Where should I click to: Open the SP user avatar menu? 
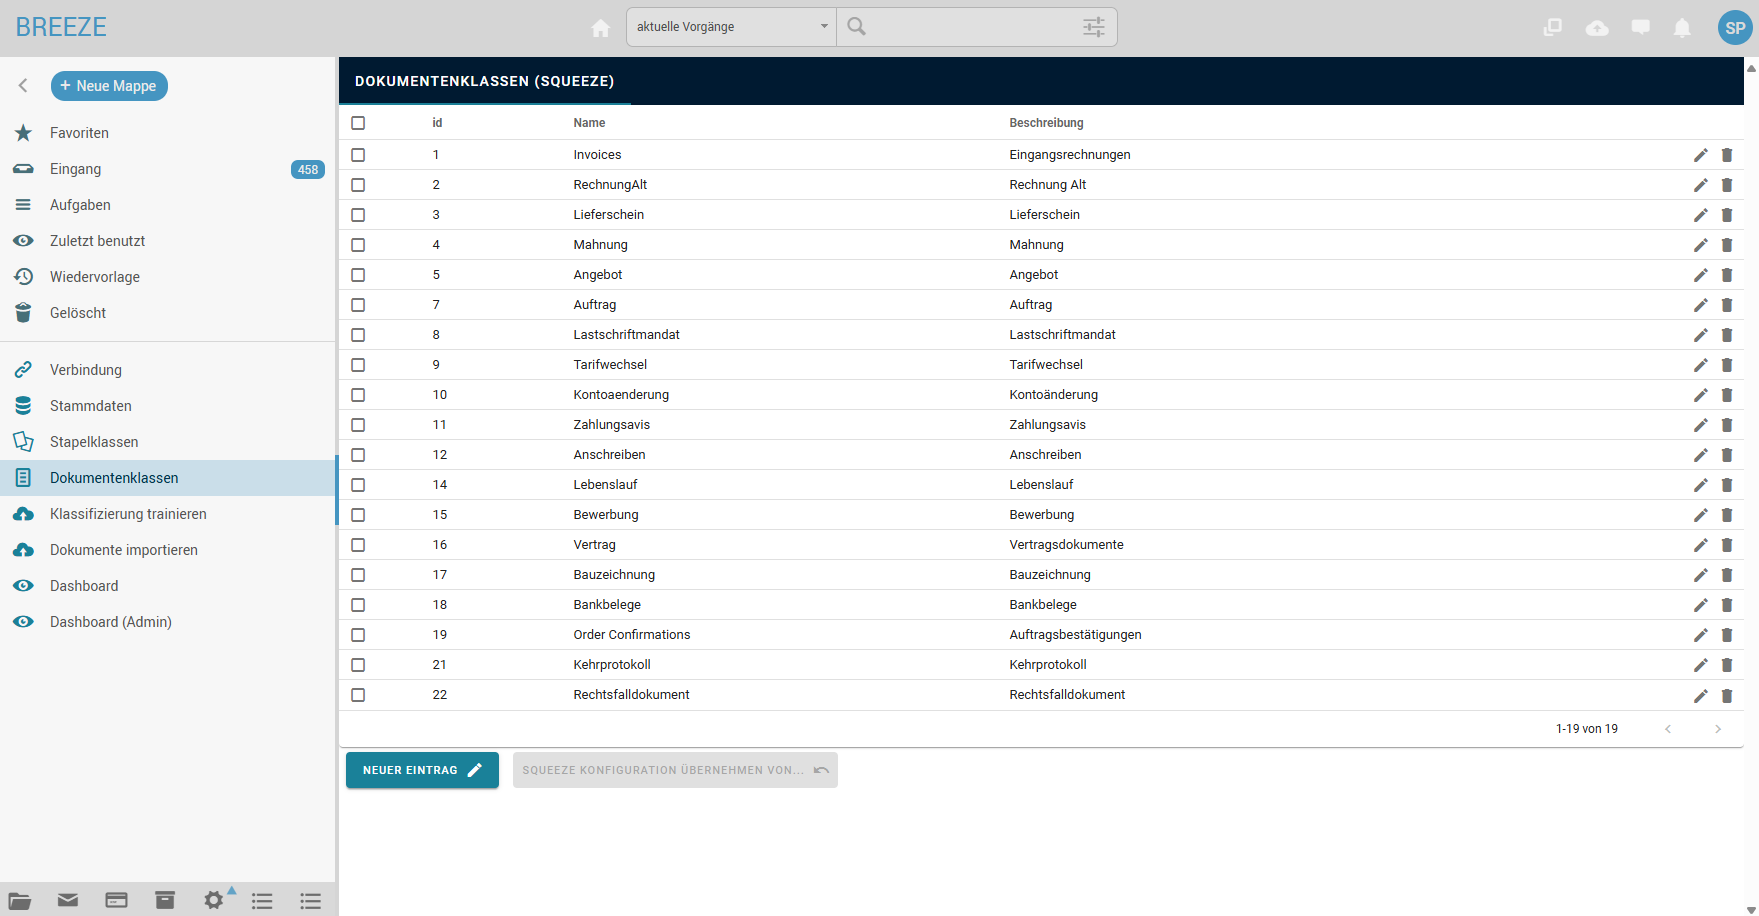1735,28
